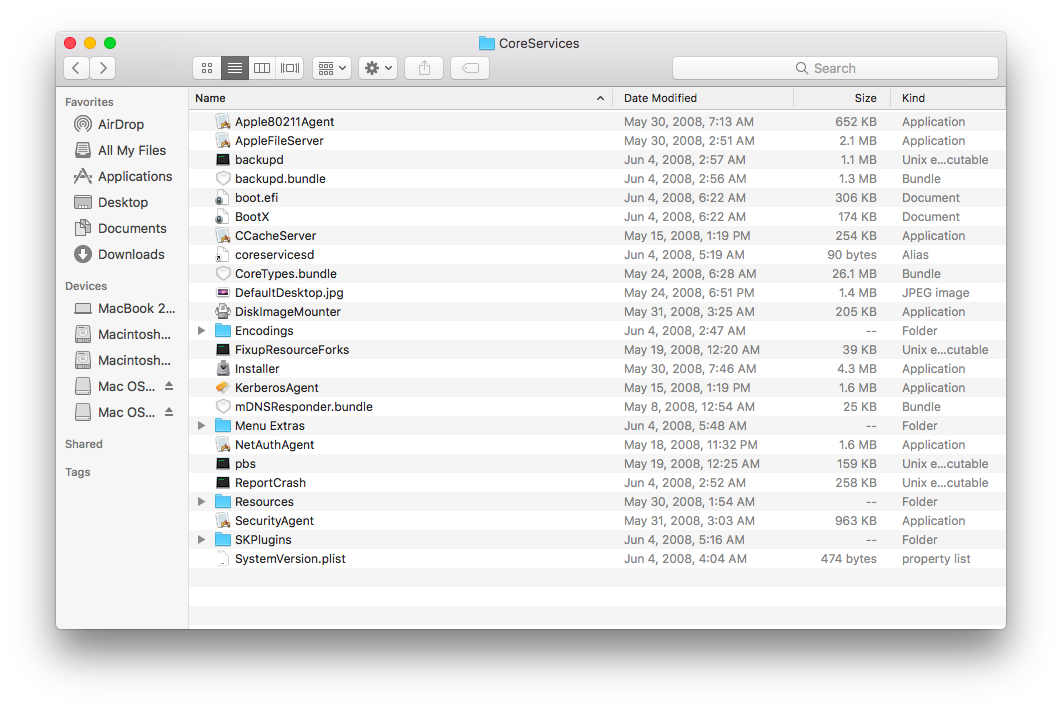Viewport: 1062px width, 709px height.
Task: Go forward with the right arrow
Action: pyautogui.click(x=103, y=68)
